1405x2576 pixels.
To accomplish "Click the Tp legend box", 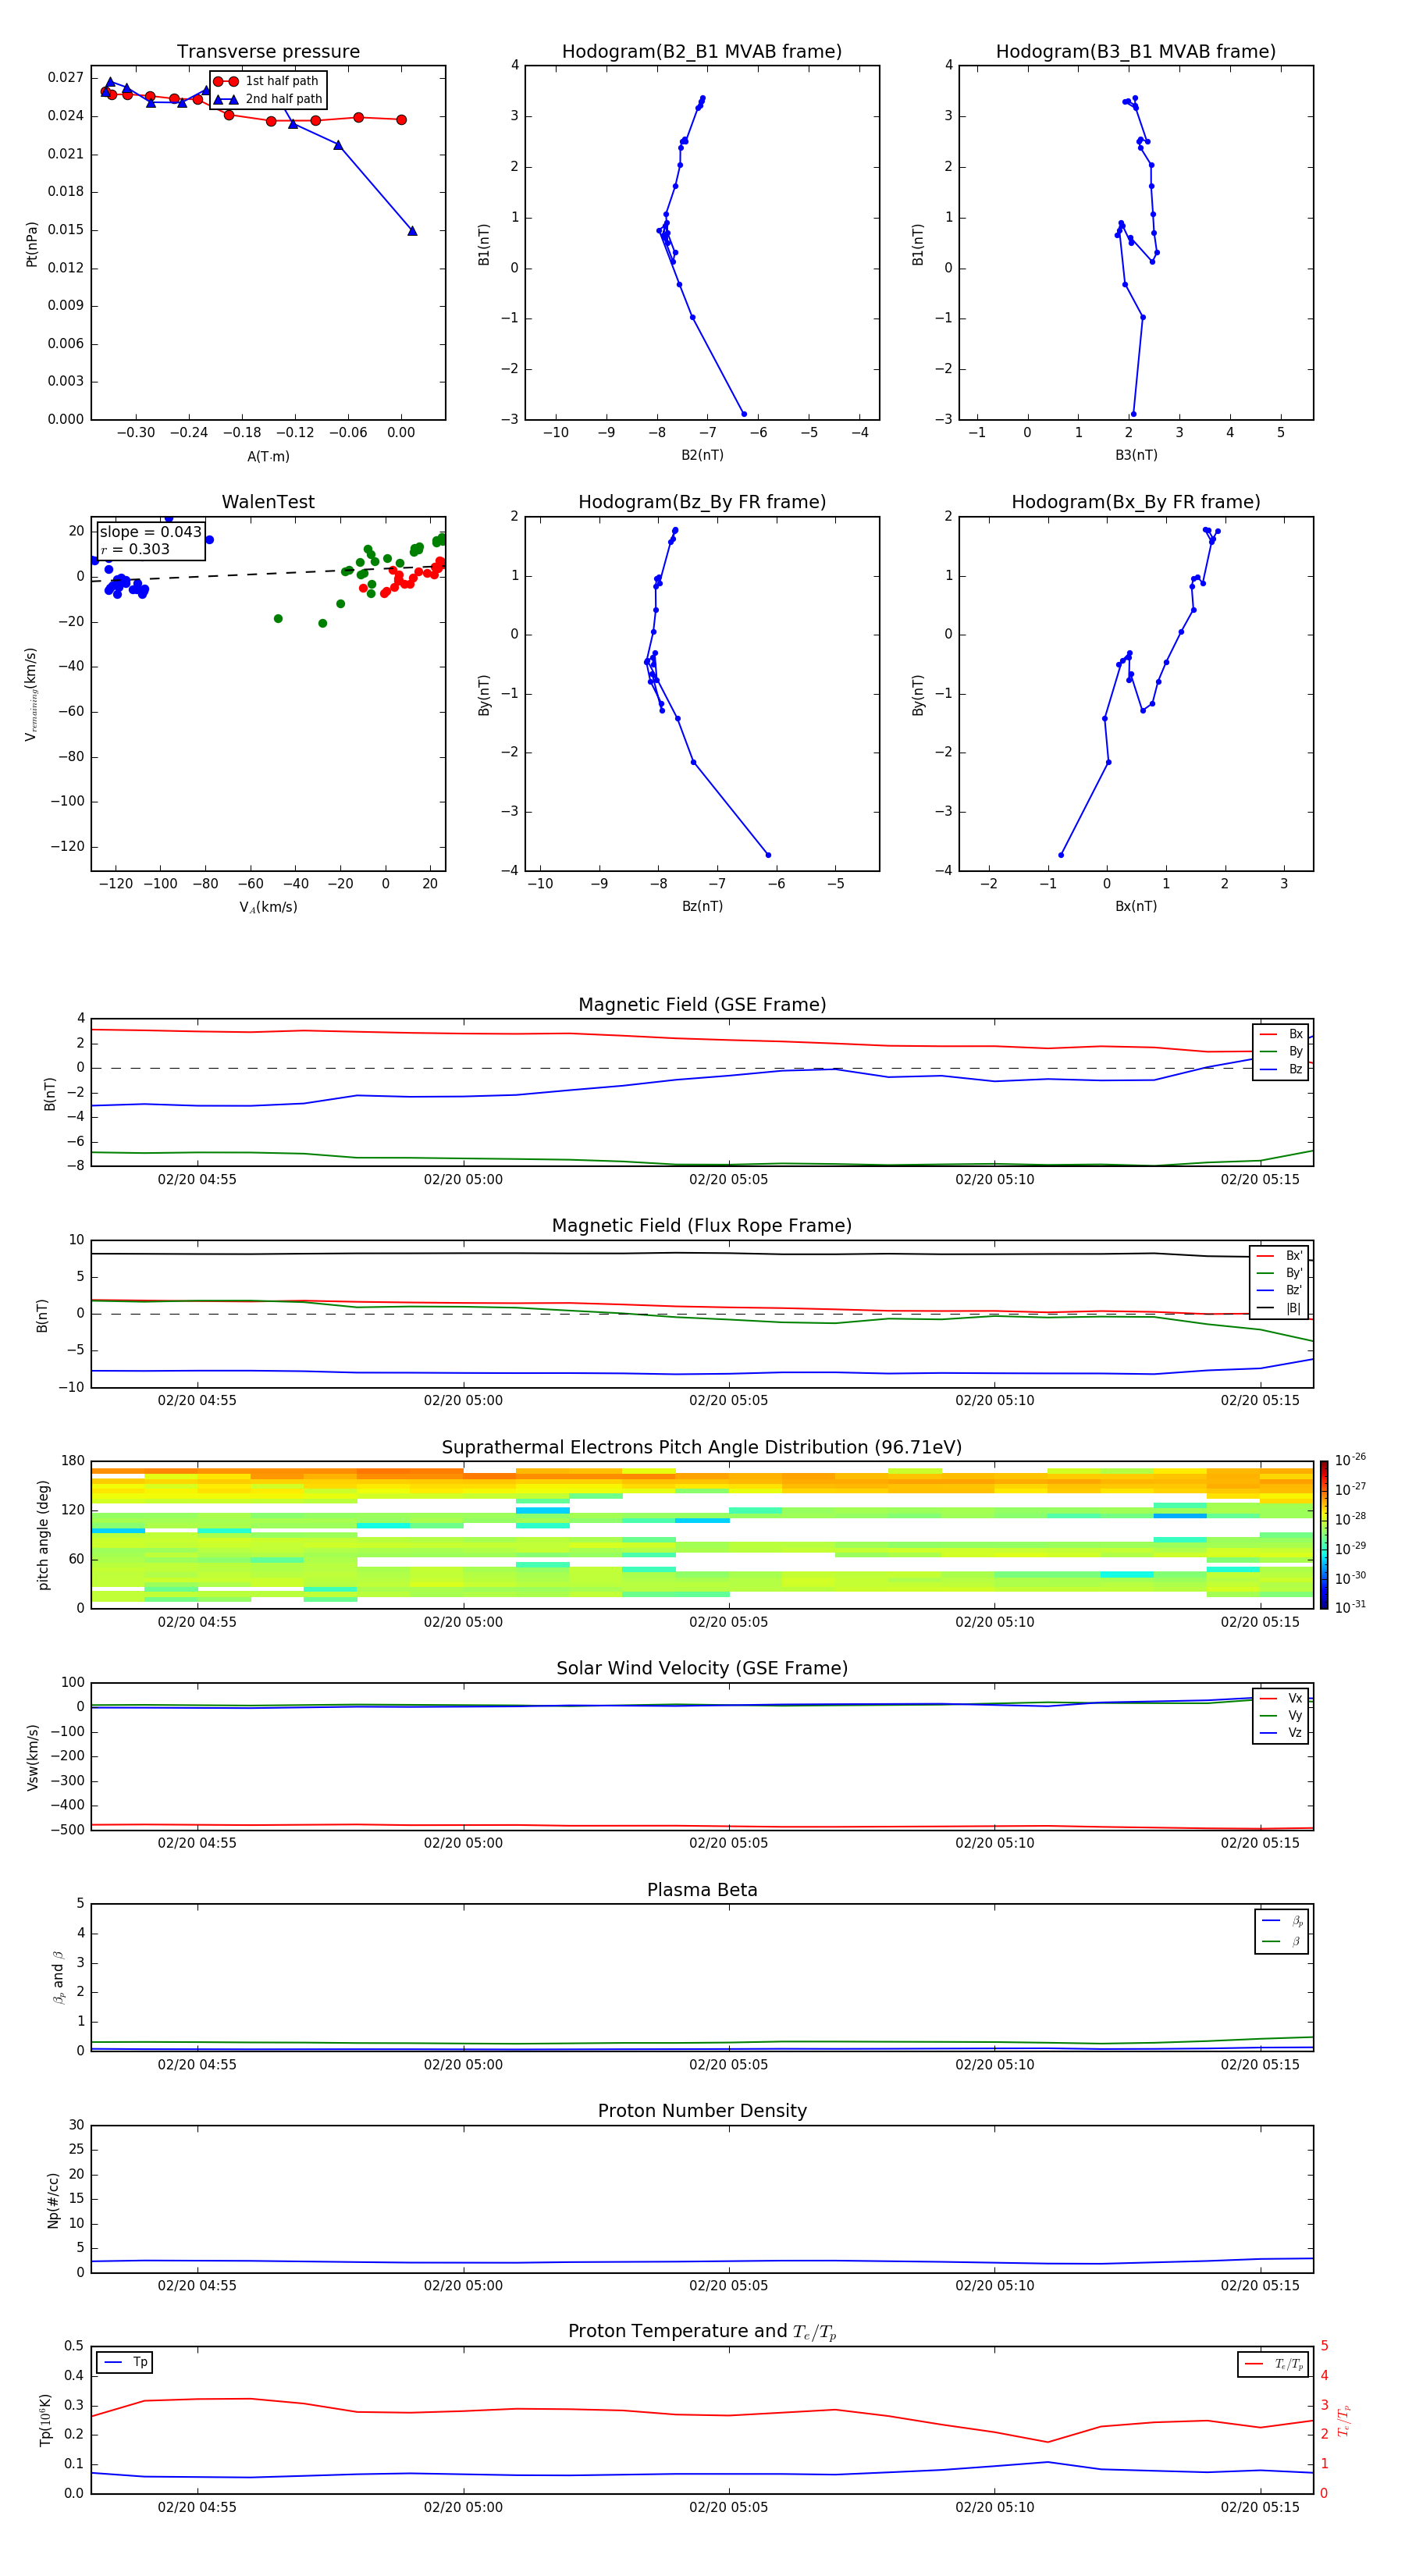I will click(124, 2362).
